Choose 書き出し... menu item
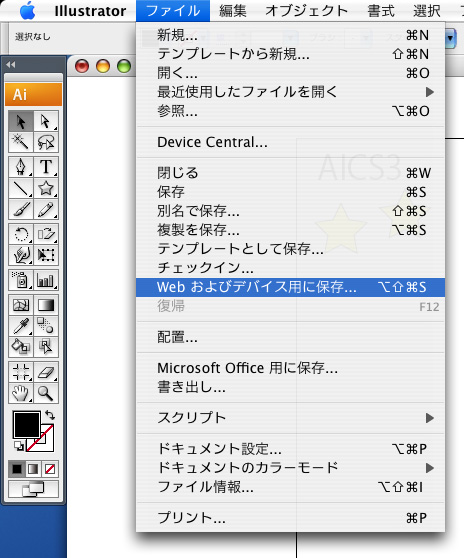This screenshot has height=558, width=464. click(290, 387)
